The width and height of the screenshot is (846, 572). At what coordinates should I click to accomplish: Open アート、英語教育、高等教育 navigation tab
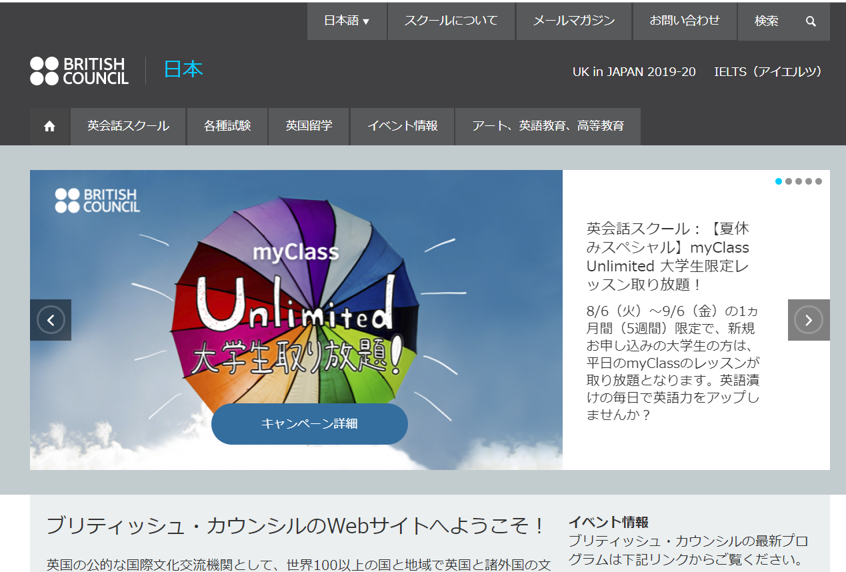[x=548, y=126]
